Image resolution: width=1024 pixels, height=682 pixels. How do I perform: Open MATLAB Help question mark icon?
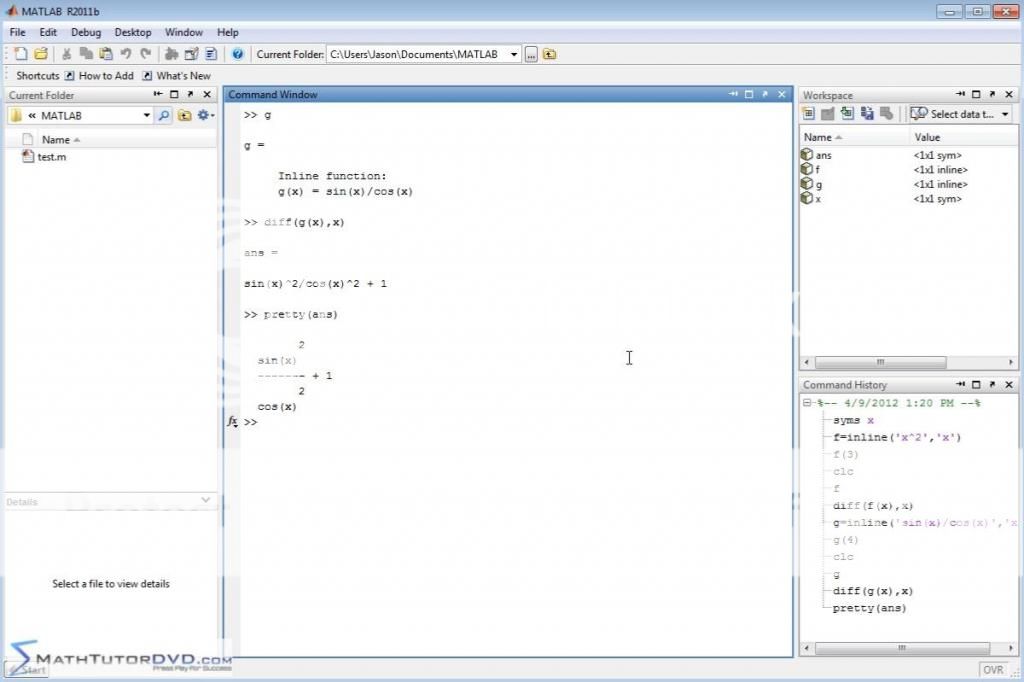pos(238,54)
